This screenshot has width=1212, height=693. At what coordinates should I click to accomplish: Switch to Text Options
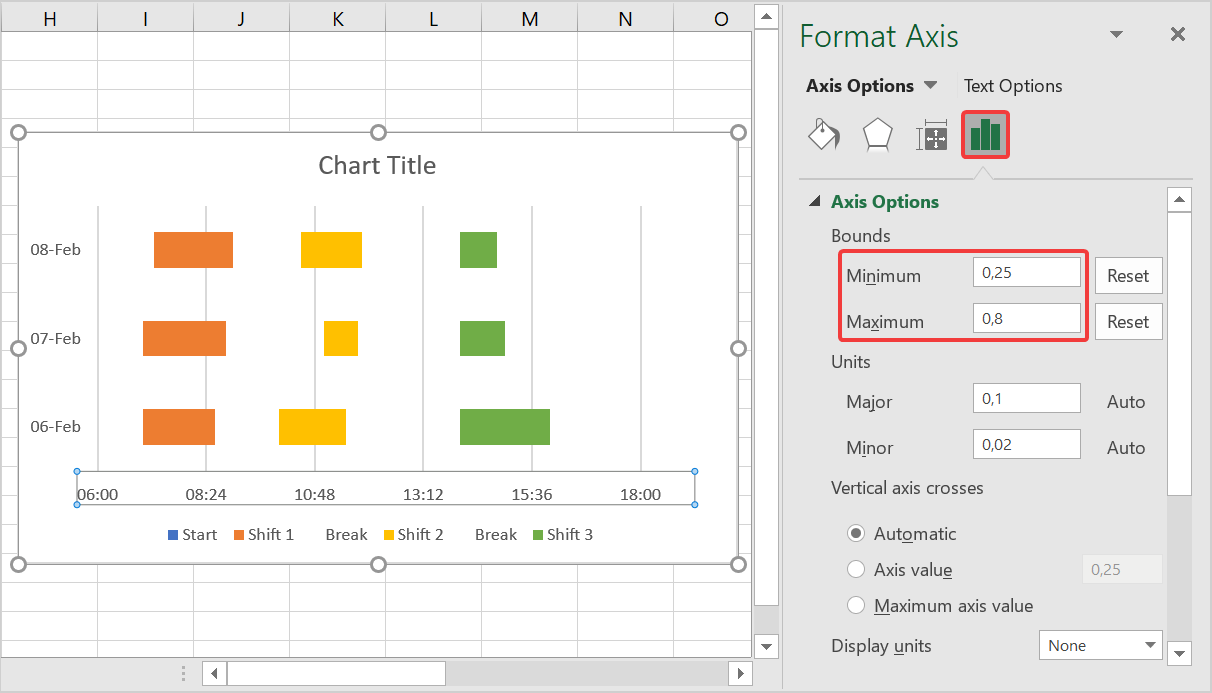pos(1013,86)
